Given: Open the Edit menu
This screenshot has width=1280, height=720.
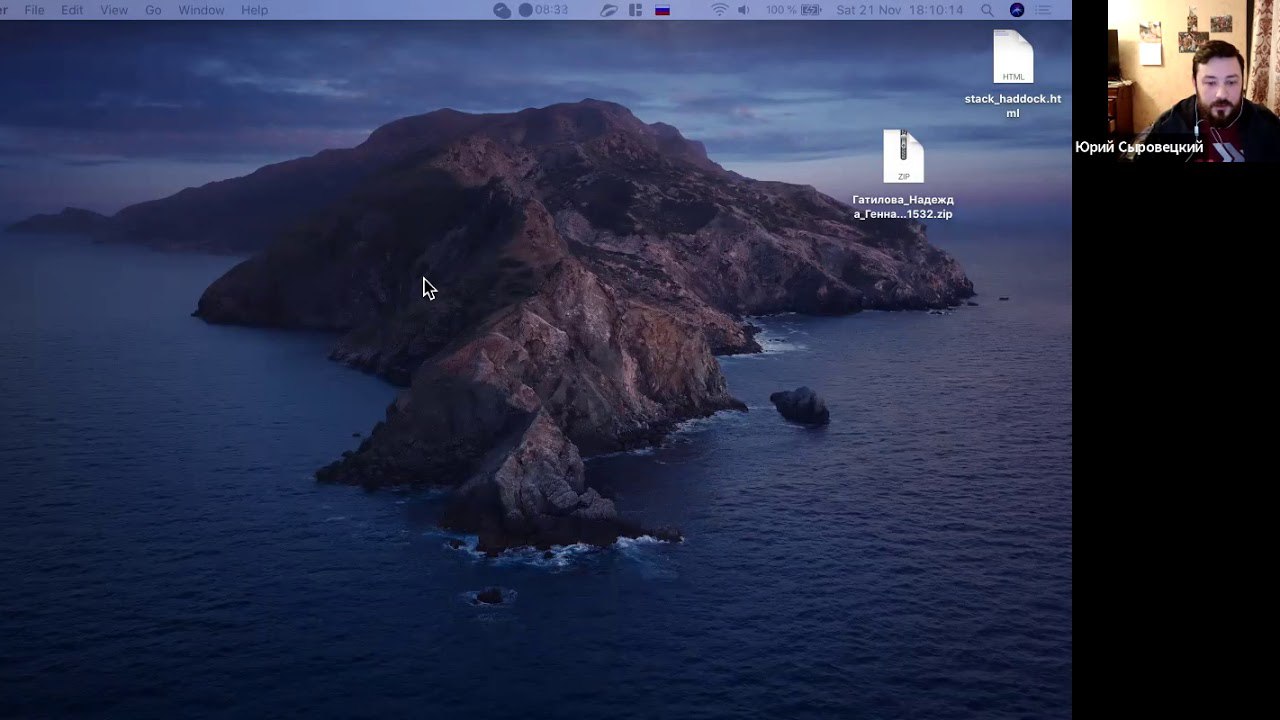Looking at the screenshot, I should pyautogui.click(x=72, y=10).
